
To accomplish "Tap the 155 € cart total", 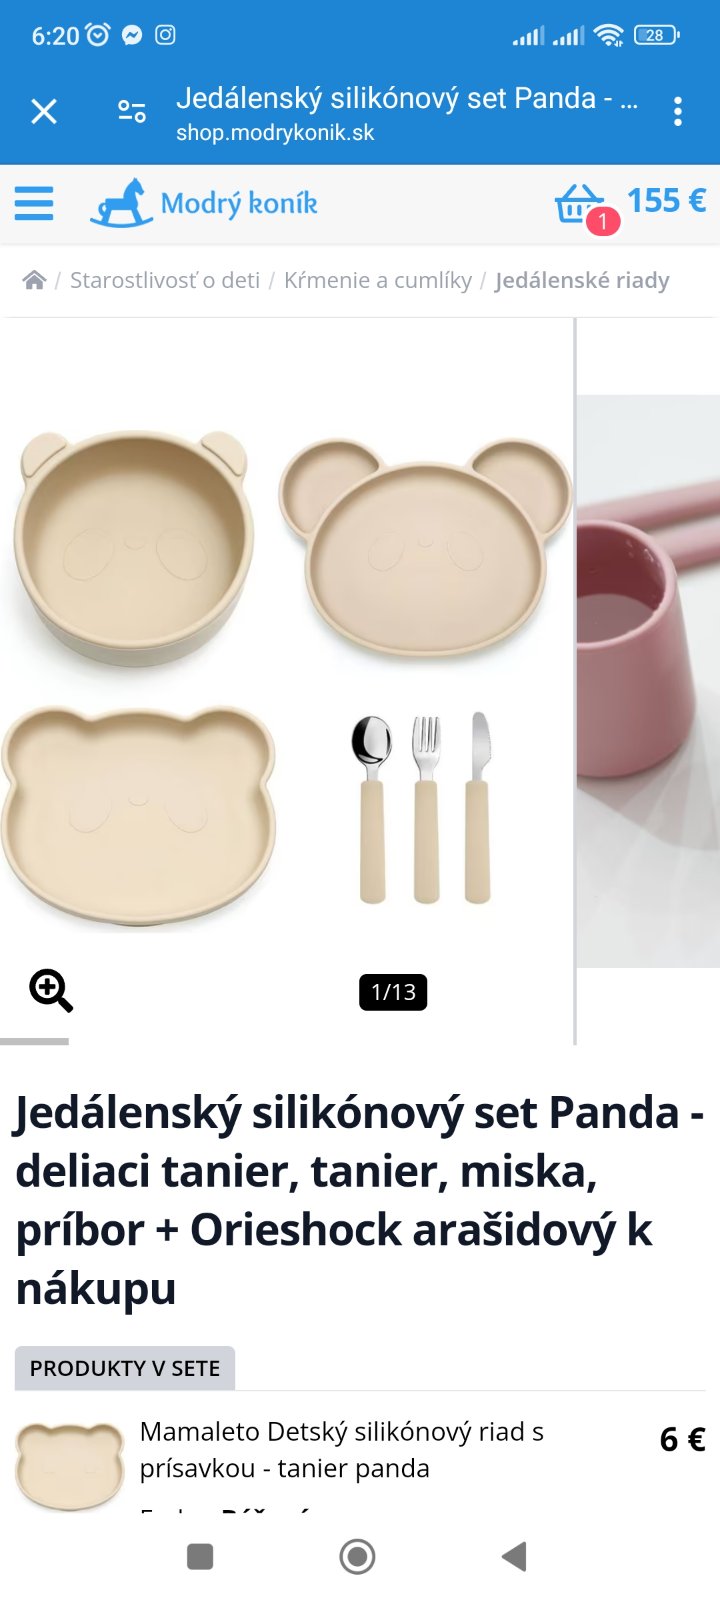I will point(666,201).
